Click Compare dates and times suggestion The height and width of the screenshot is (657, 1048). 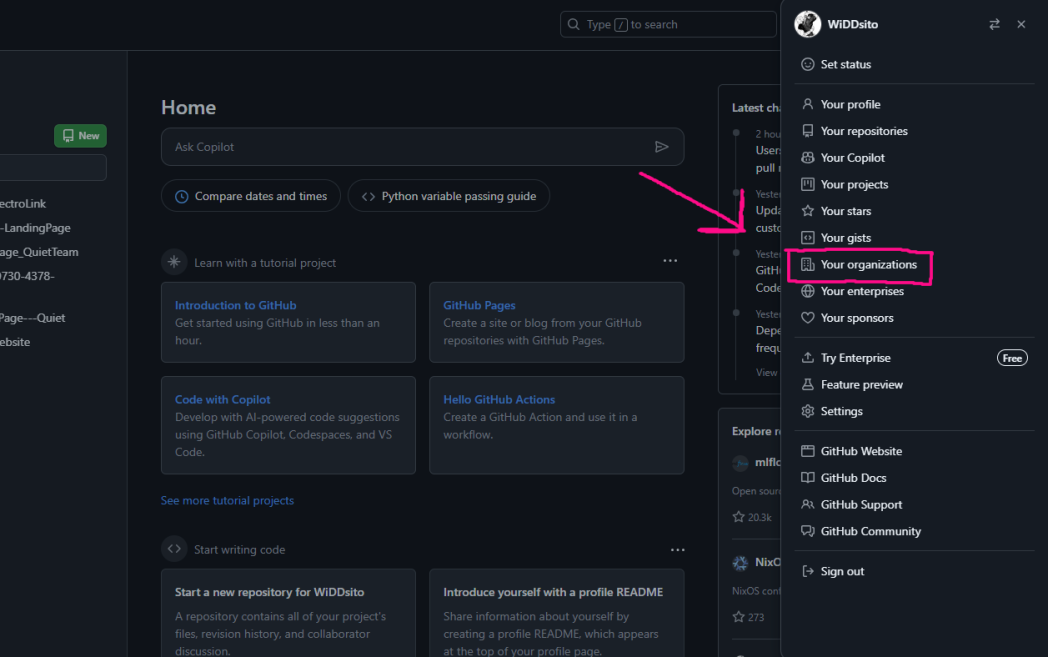point(251,196)
